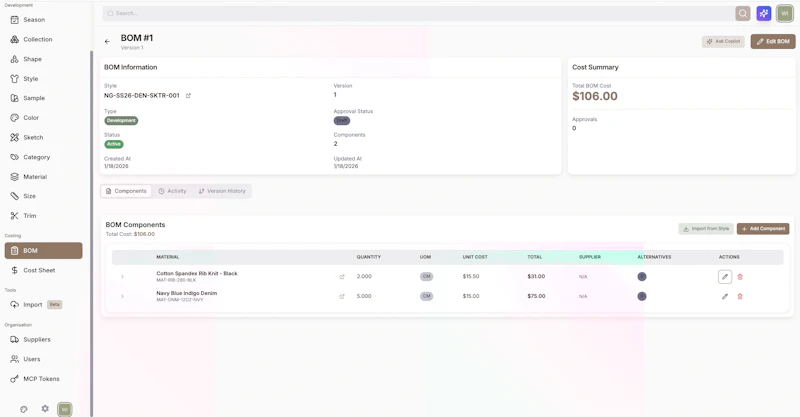Screen dimensions: 800x417
Task: Click the $15.50 unit cost
Action: 471,277
